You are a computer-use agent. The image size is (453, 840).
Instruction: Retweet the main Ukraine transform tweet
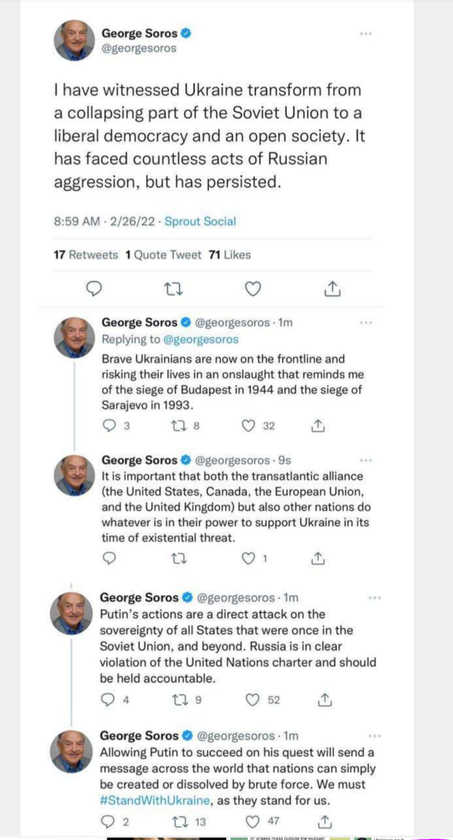point(173,289)
